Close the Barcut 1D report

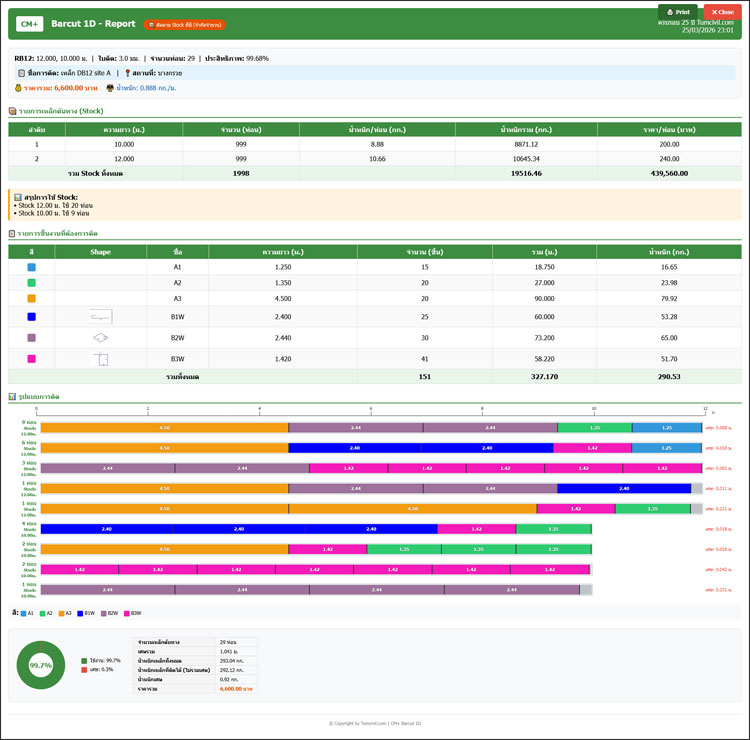(723, 12)
